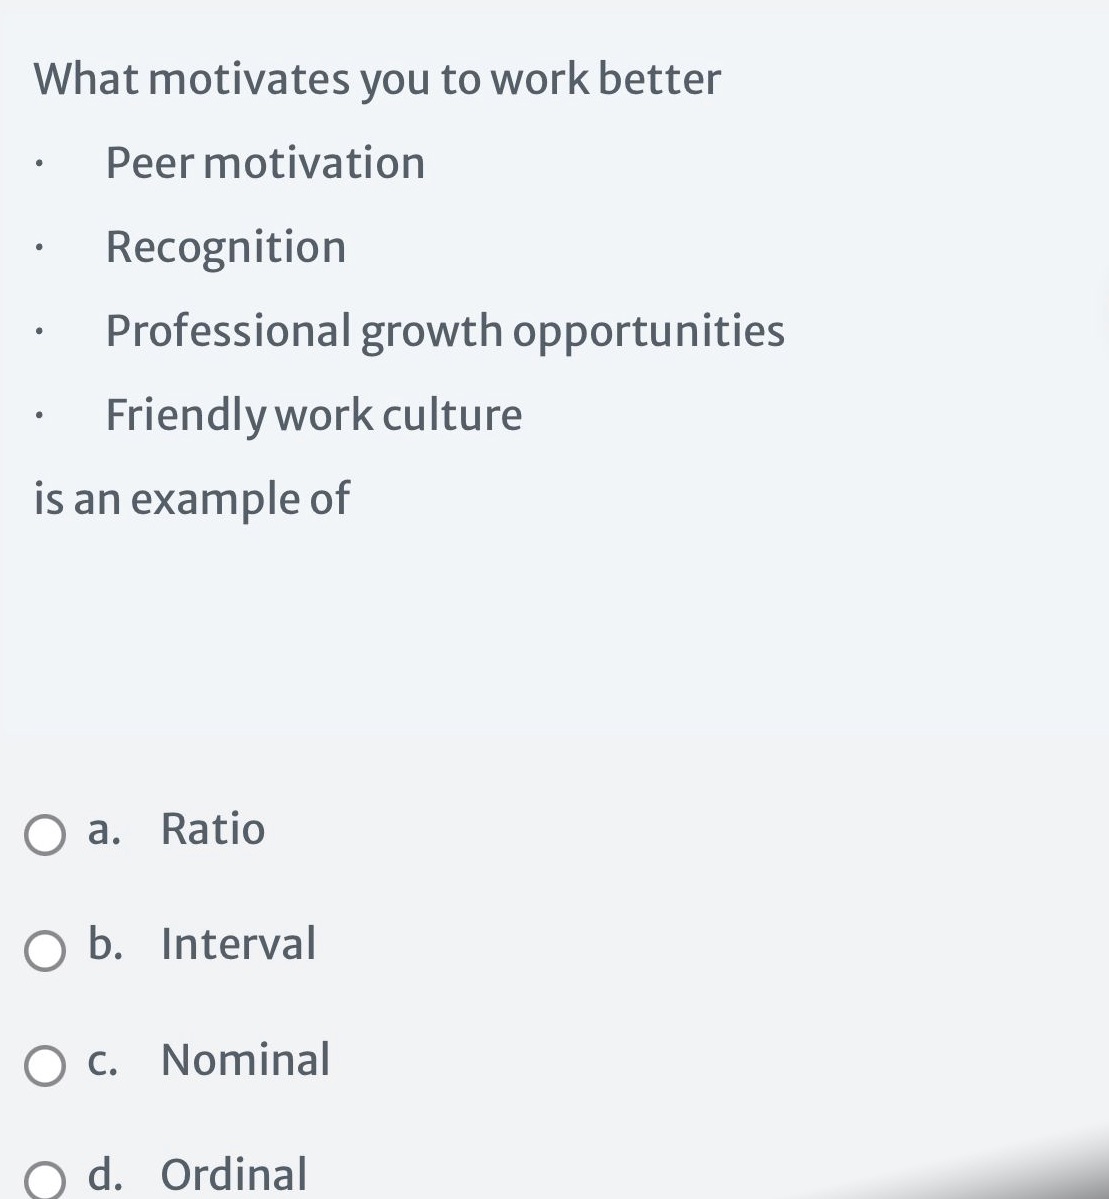Viewport: 1109px width, 1199px height.
Task: Click the answer label Ratio
Action: coord(213,830)
